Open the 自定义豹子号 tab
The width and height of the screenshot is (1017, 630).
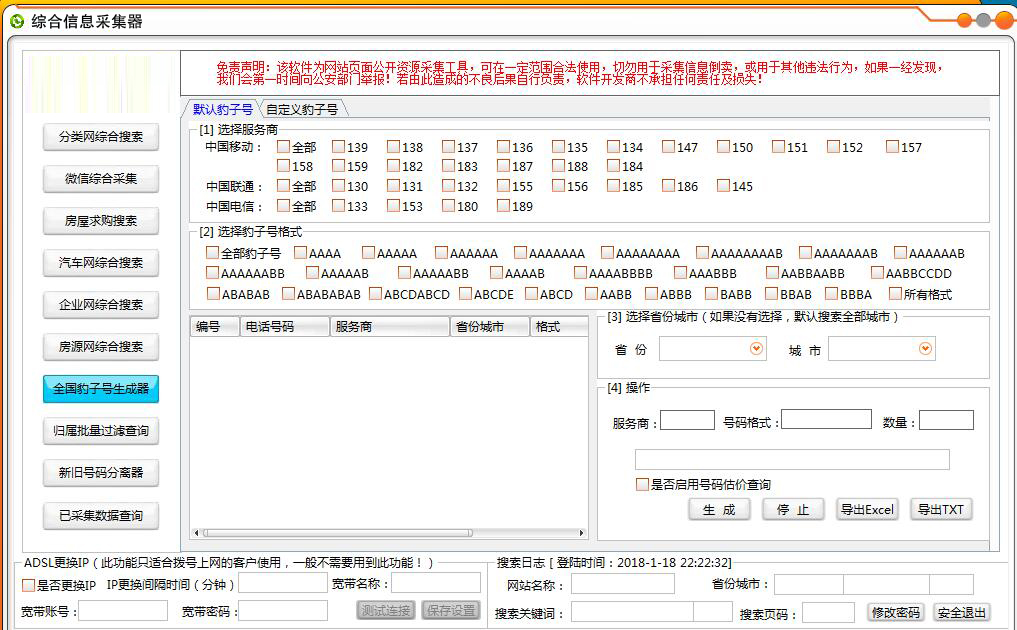(x=301, y=109)
